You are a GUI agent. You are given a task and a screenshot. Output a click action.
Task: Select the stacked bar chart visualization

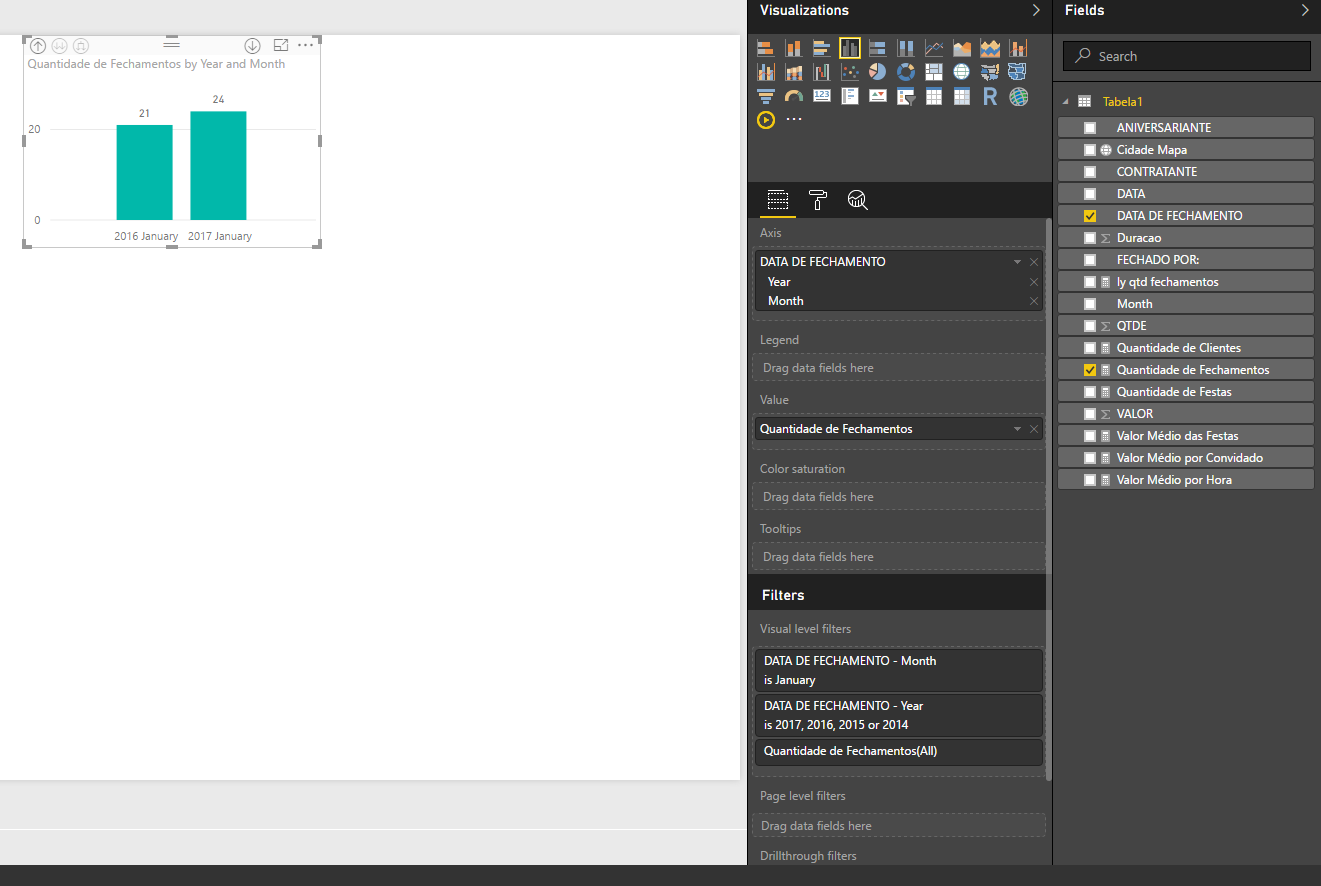[x=766, y=48]
